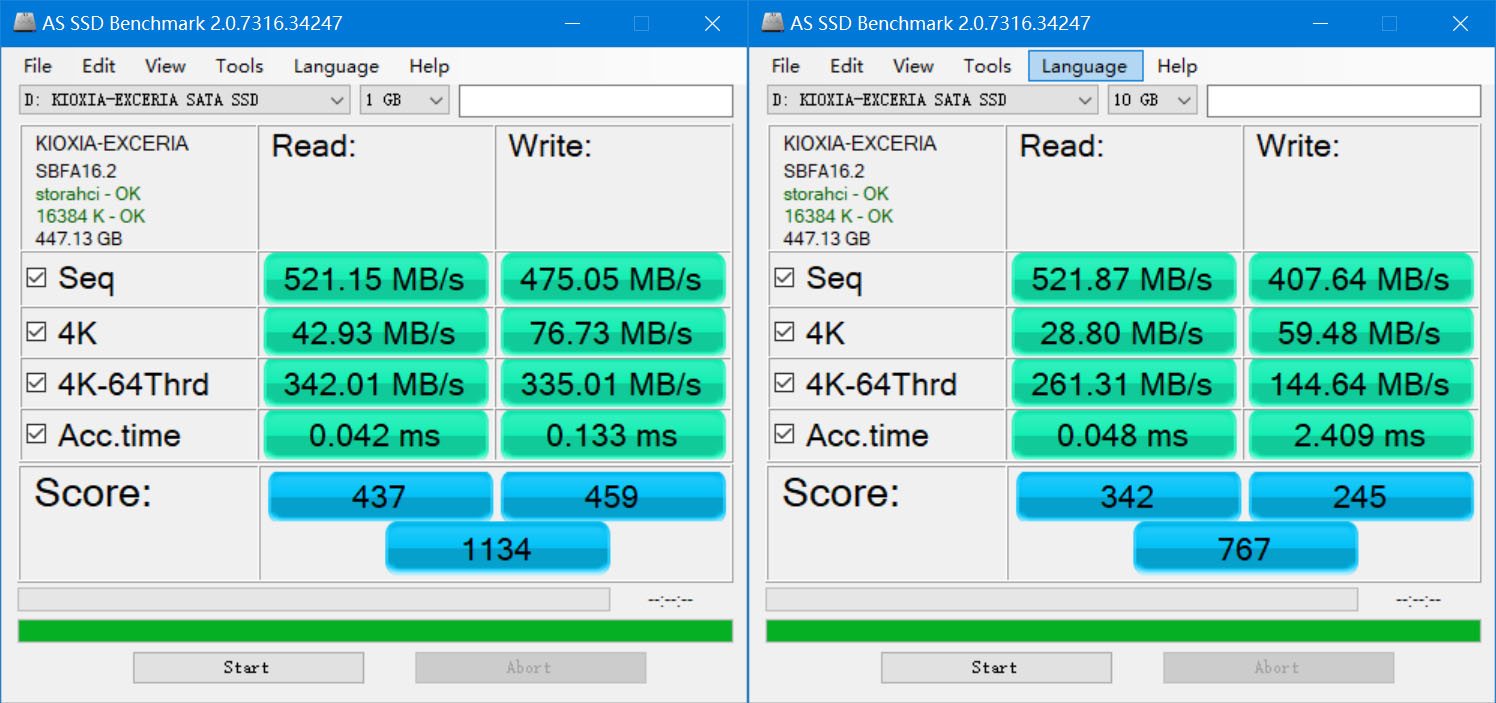The width and height of the screenshot is (1496, 703).
Task: Open Tools menu in right window
Action: point(987,66)
